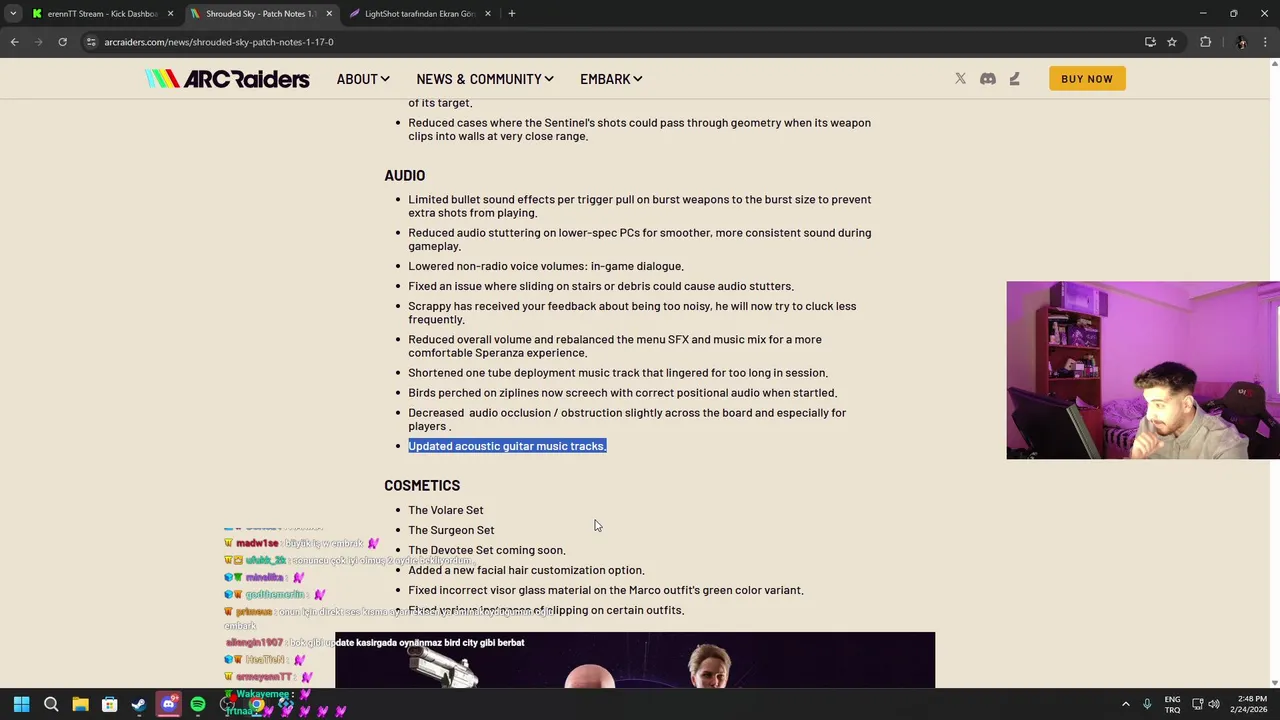1280x720 pixels.
Task: Open the tab search dropdown arrow
Action: [13, 14]
